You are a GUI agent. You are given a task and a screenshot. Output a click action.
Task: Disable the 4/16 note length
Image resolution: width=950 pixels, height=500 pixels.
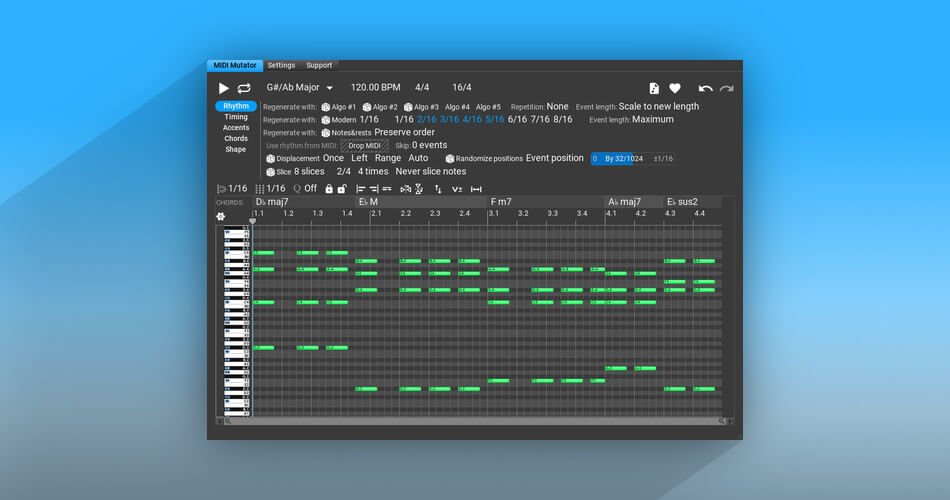pos(472,119)
